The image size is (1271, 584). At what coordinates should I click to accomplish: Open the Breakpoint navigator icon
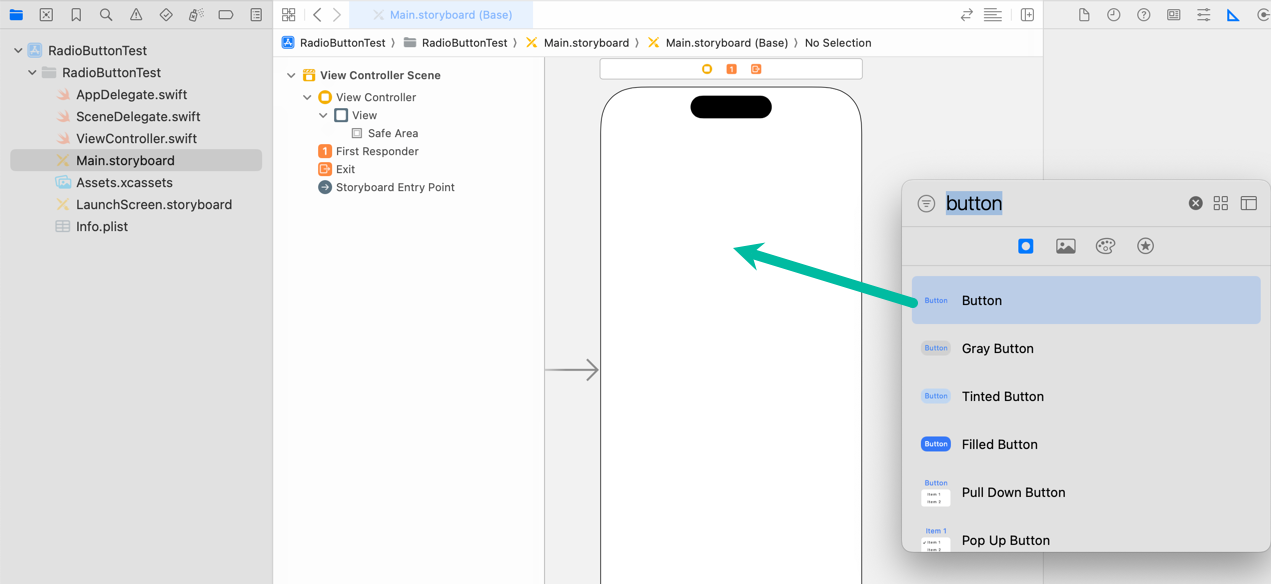[x=226, y=15]
